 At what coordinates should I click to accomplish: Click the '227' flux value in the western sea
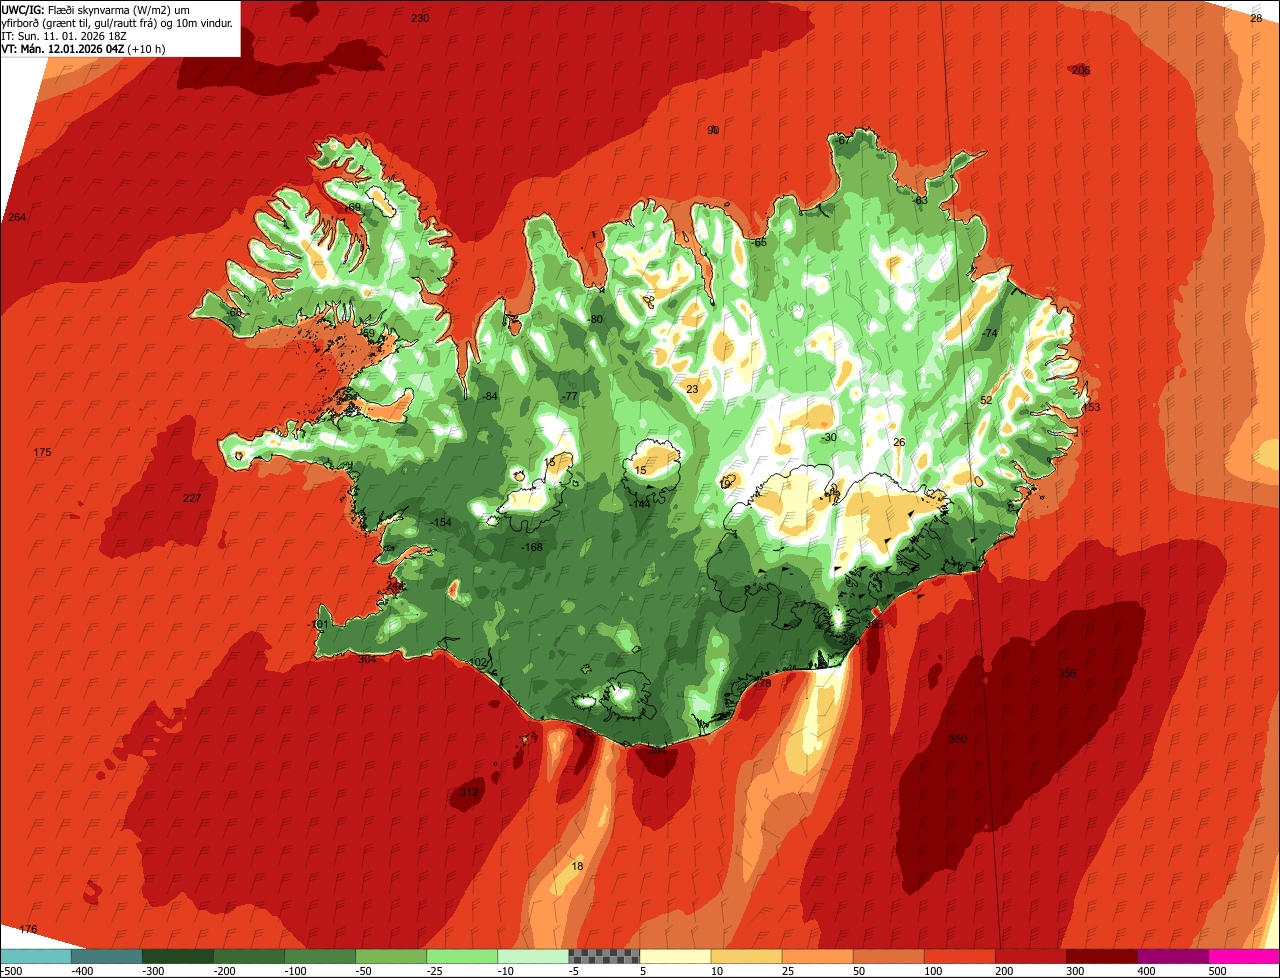pyautogui.click(x=192, y=498)
